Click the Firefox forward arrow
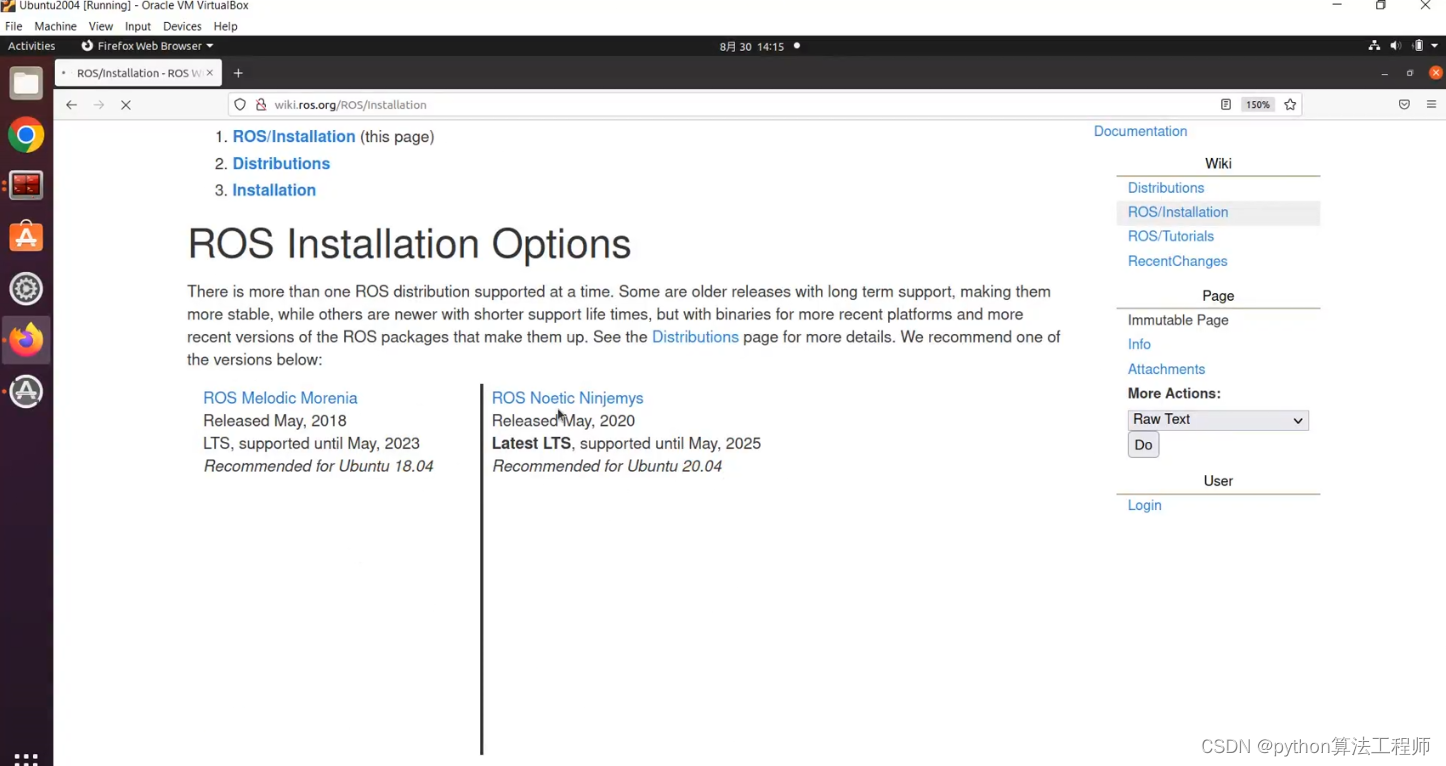Viewport: 1446px width, 766px height. point(98,105)
